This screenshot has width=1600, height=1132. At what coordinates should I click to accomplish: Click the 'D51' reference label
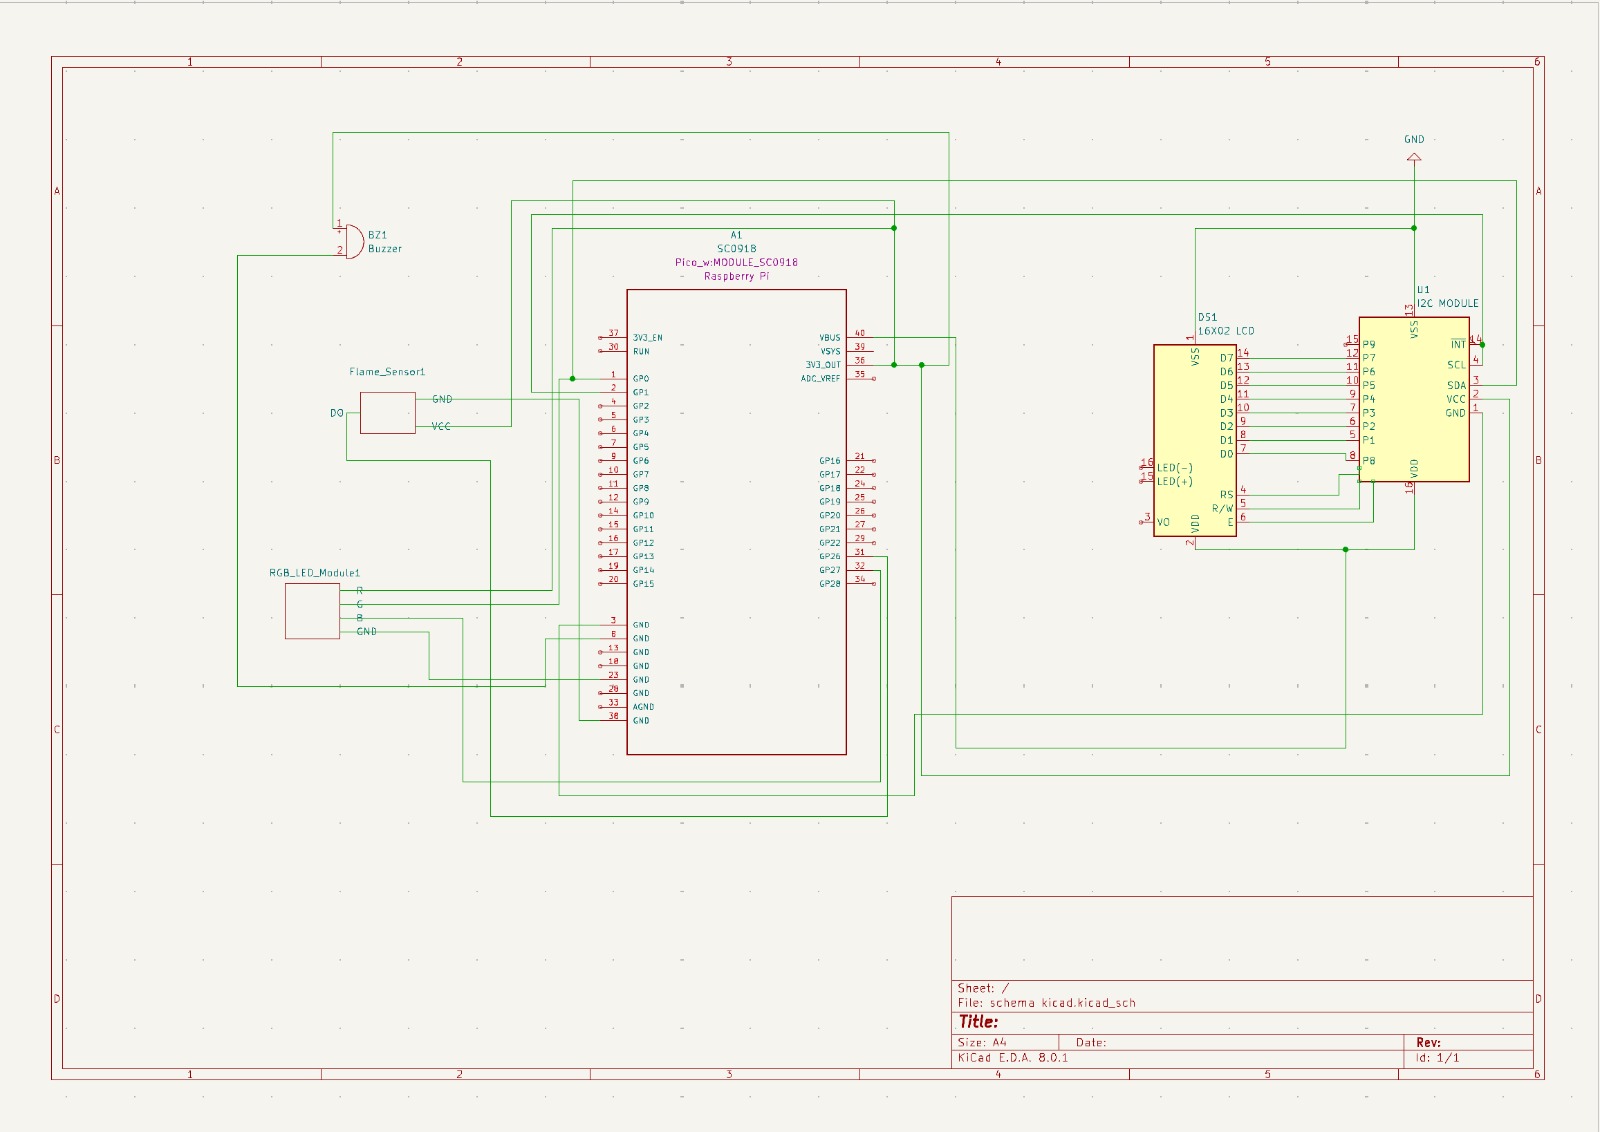pyautogui.click(x=1207, y=317)
